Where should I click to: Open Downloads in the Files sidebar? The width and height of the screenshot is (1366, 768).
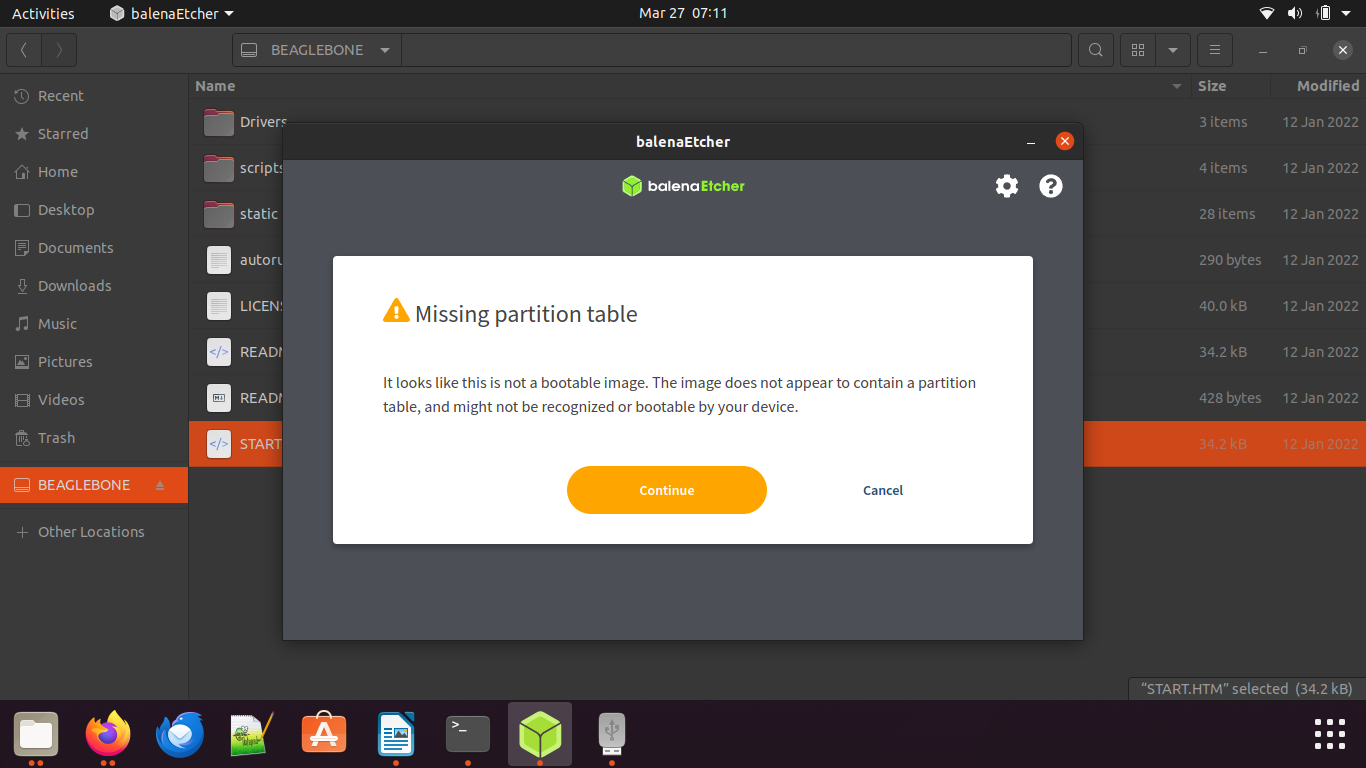[94, 286]
